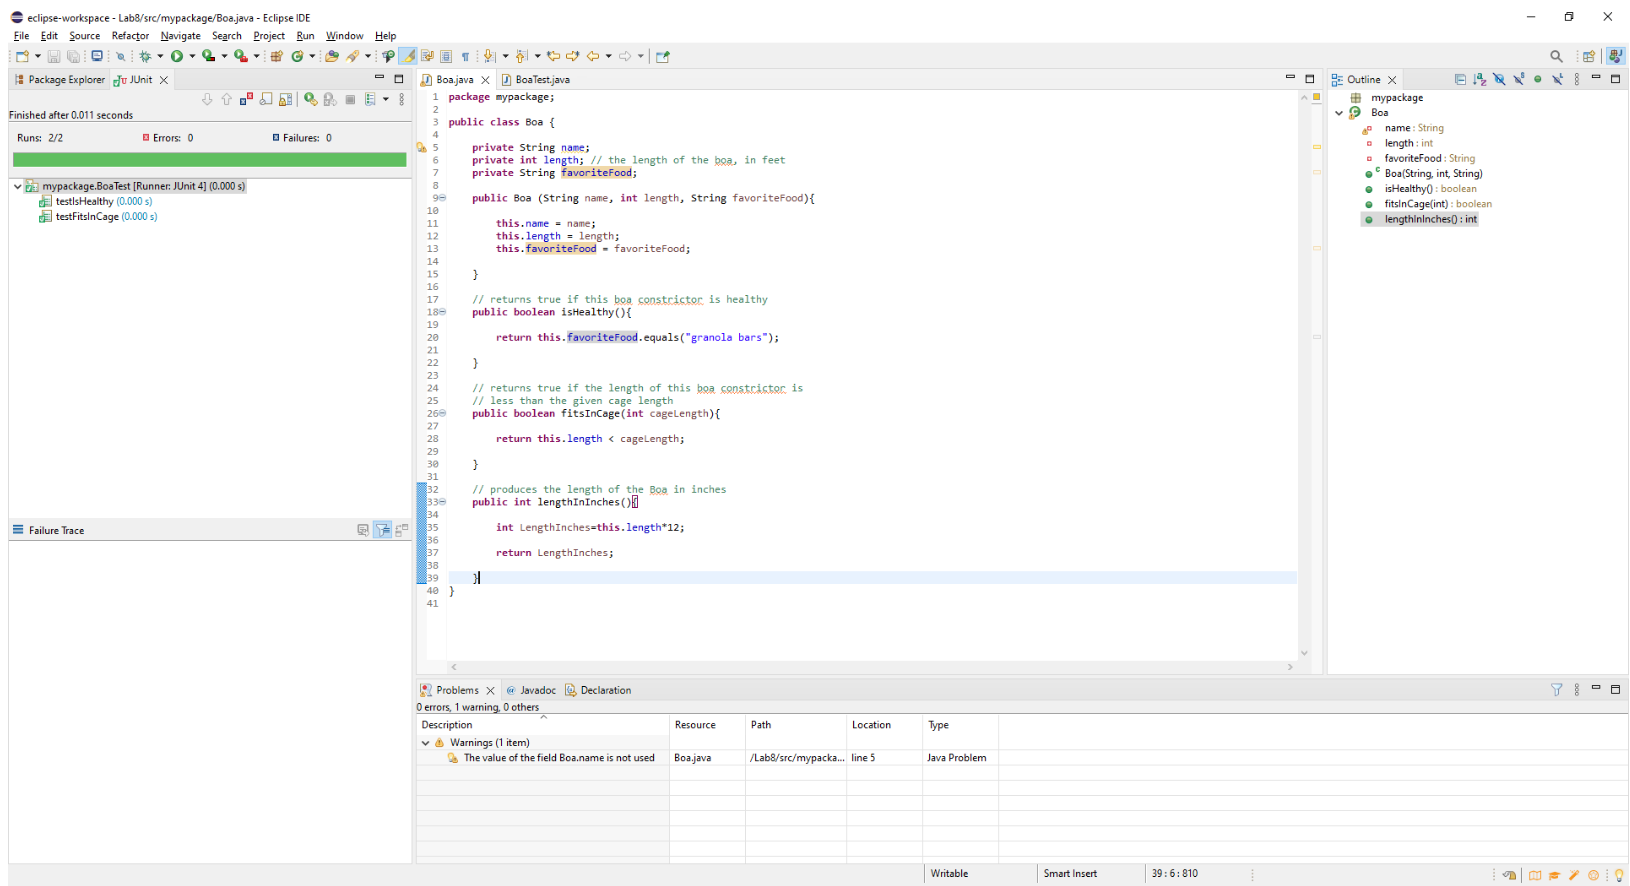Open Test Run History dropdown arrow
Screen dimensions: 1630x886
point(386,99)
